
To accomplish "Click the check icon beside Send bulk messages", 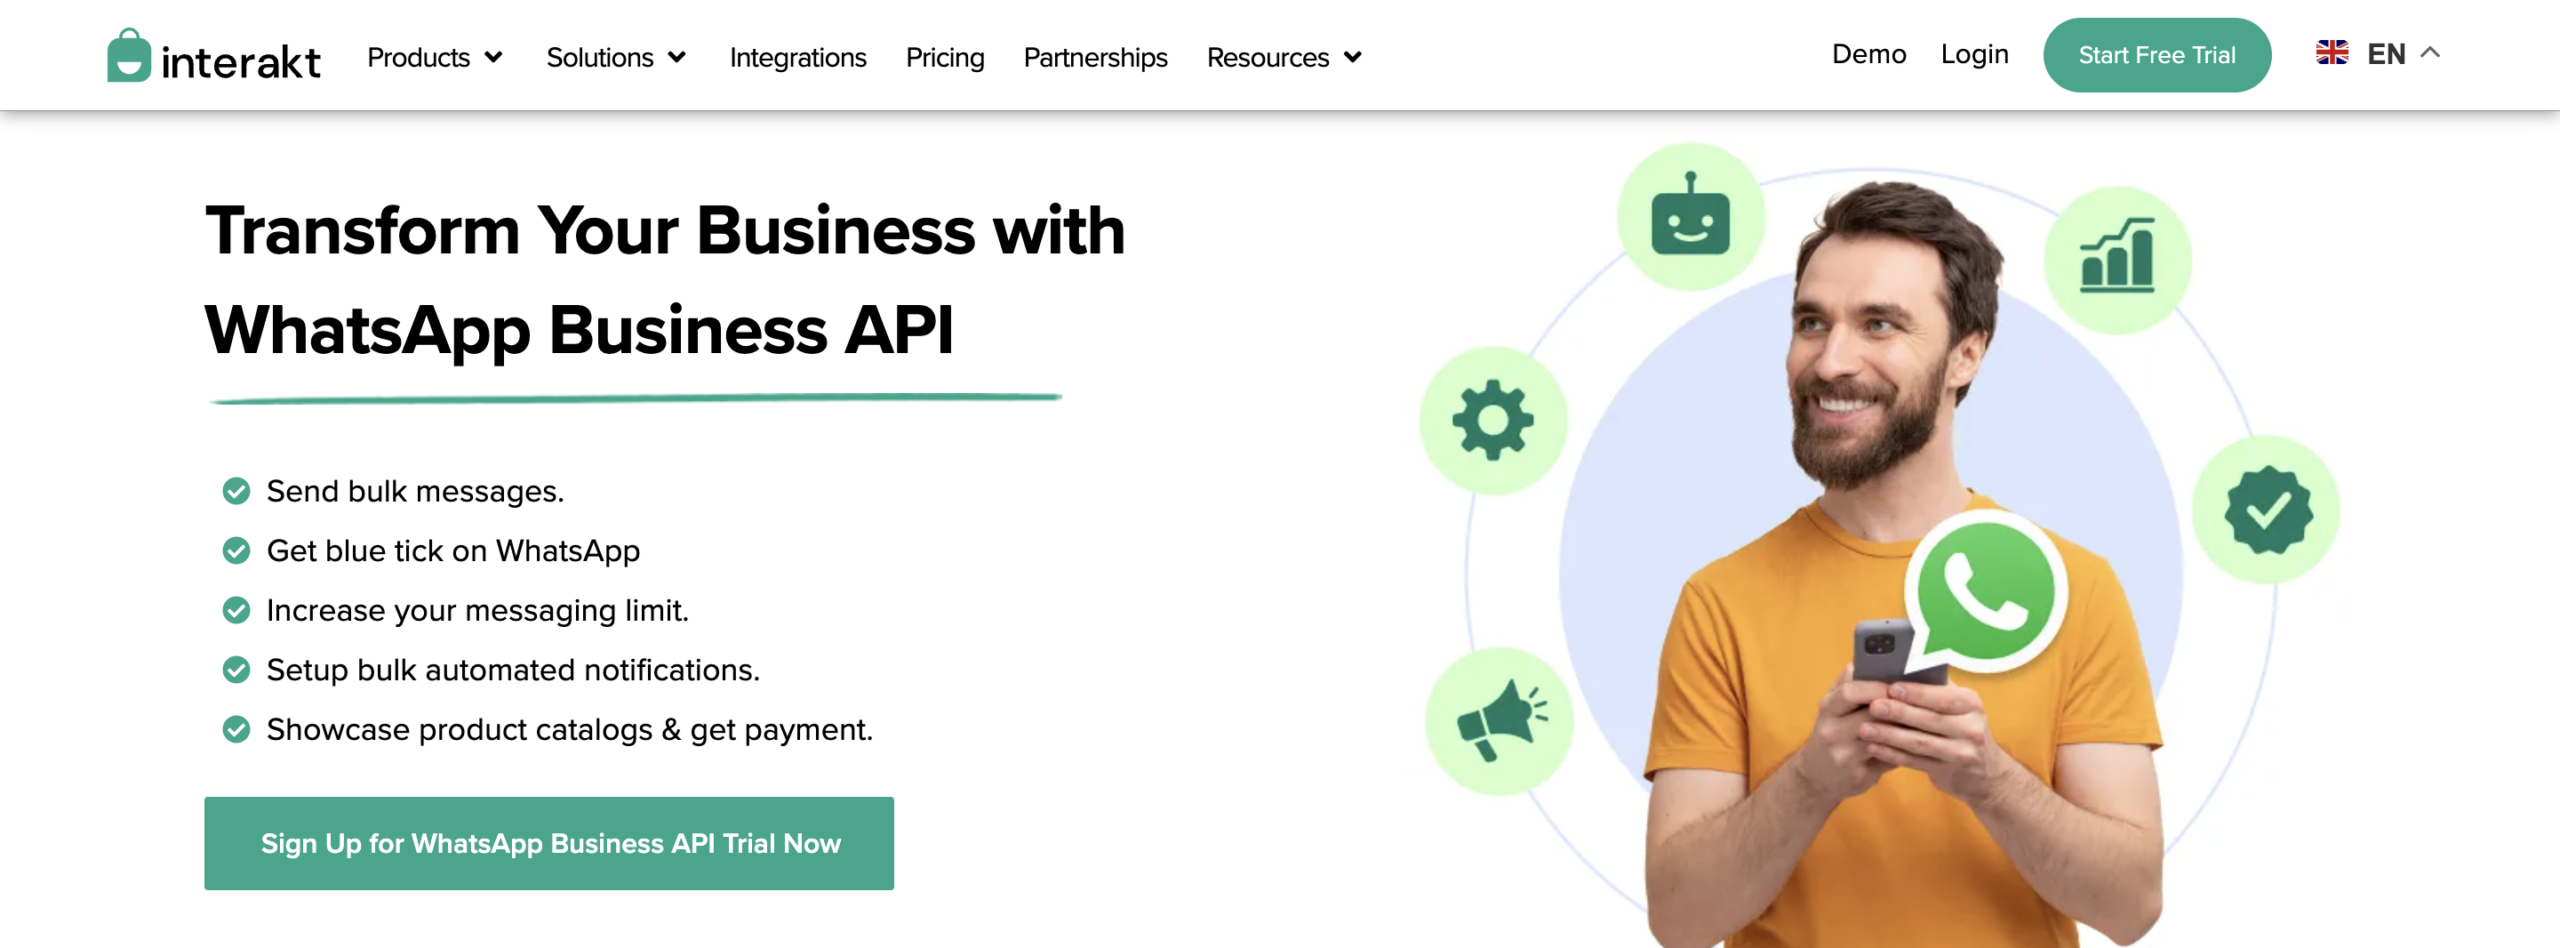I will click(236, 491).
